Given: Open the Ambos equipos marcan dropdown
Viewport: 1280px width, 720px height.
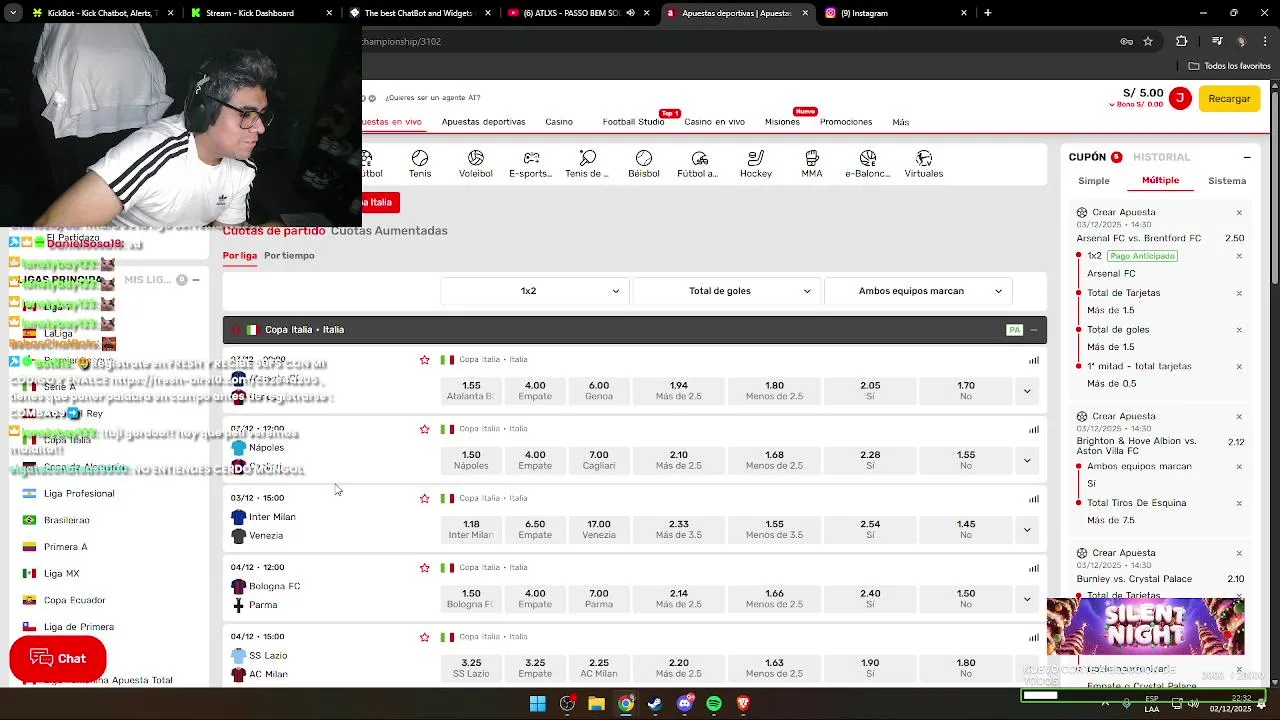Looking at the screenshot, I should tap(918, 291).
